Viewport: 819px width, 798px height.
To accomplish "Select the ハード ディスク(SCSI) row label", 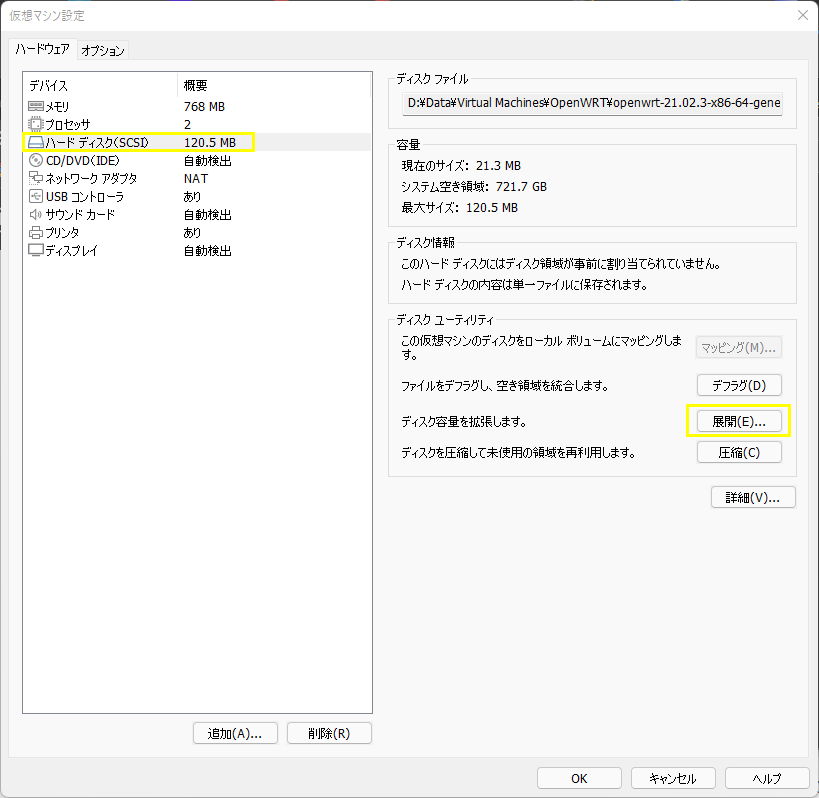I will click(x=97, y=143).
